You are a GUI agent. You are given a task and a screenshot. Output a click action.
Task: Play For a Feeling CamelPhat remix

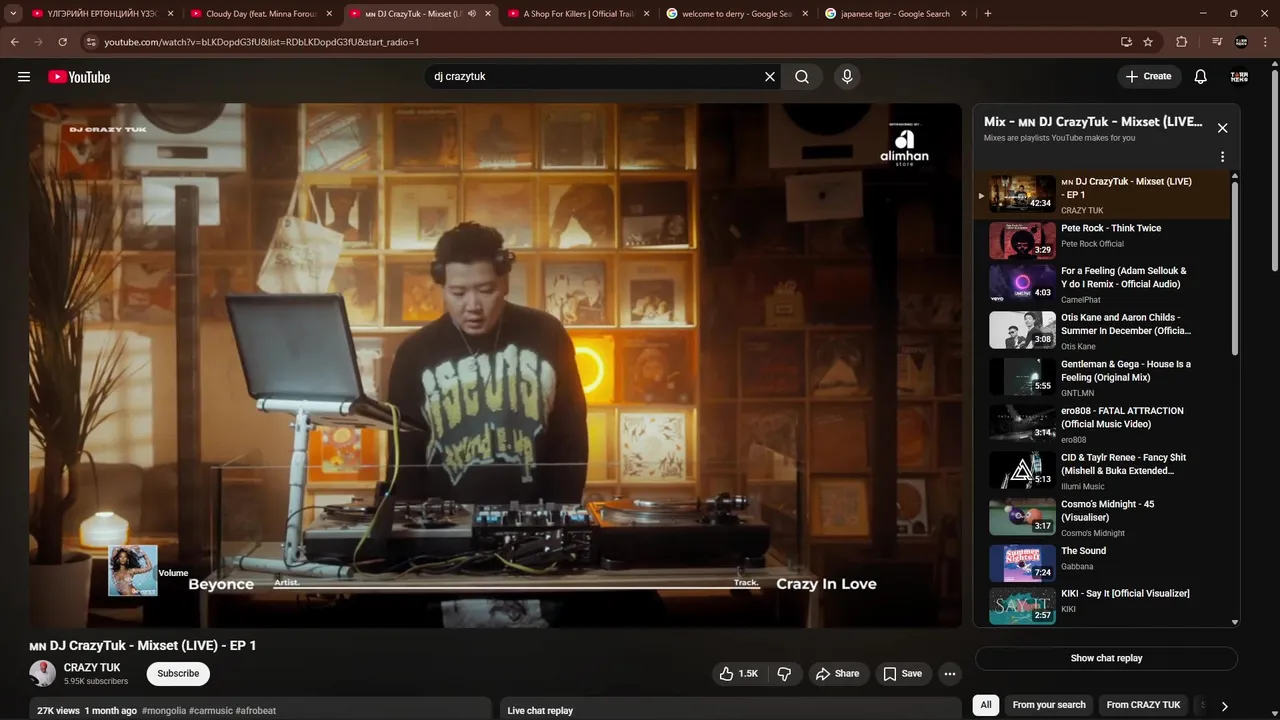click(x=1102, y=284)
